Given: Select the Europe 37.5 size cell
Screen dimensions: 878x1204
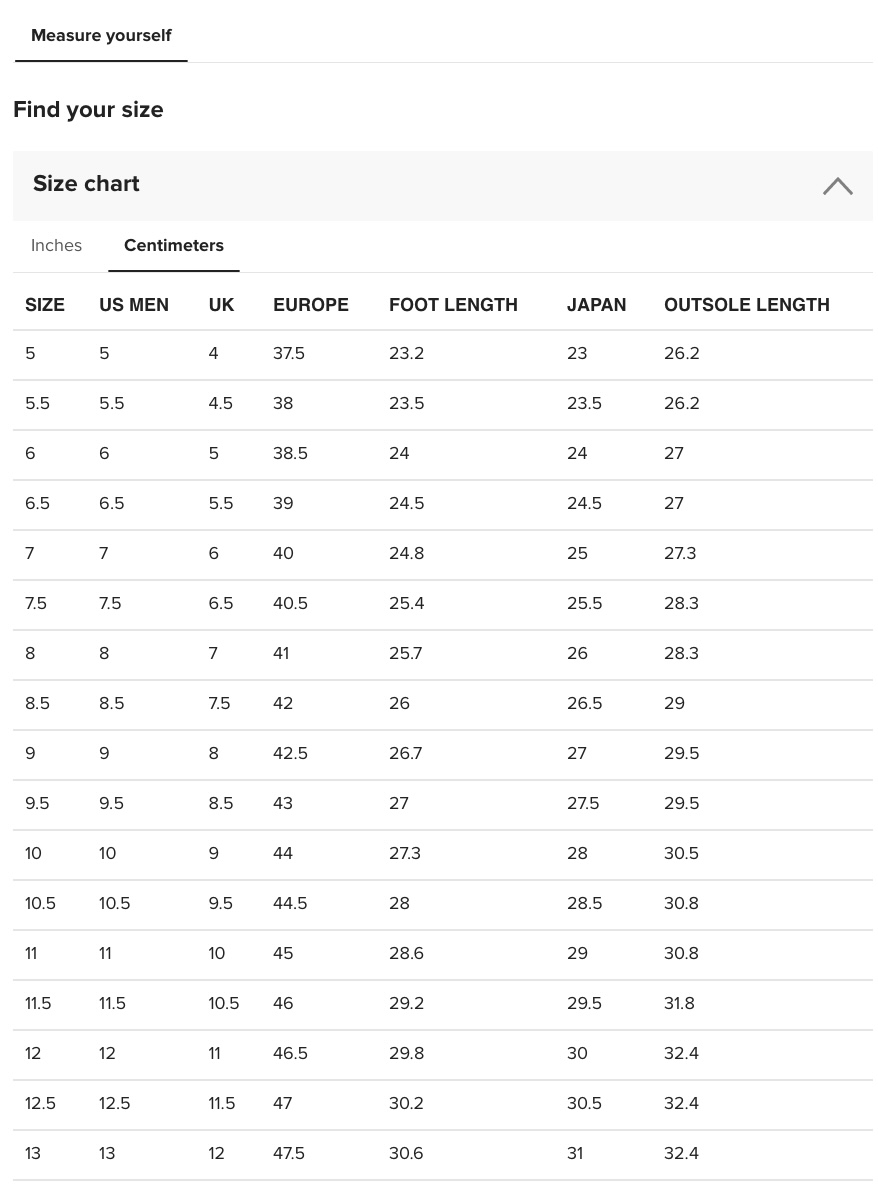Looking at the screenshot, I should pos(289,354).
